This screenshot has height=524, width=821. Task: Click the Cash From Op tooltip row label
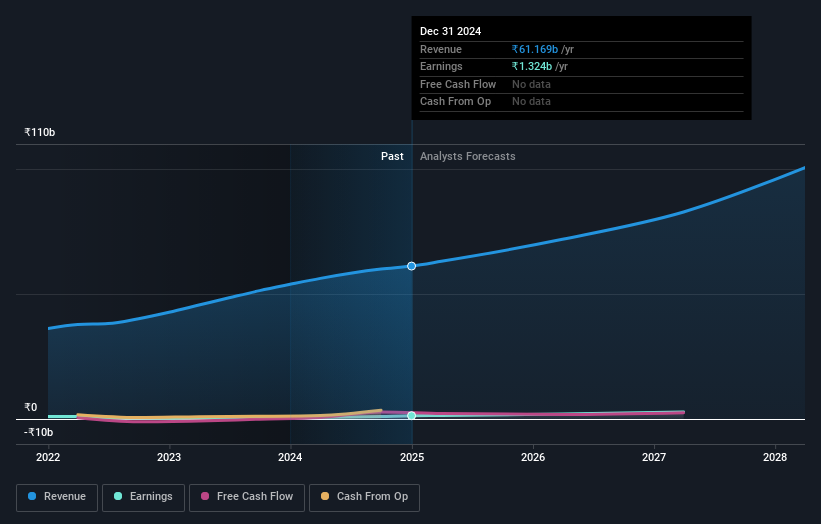pyautogui.click(x=456, y=102)
